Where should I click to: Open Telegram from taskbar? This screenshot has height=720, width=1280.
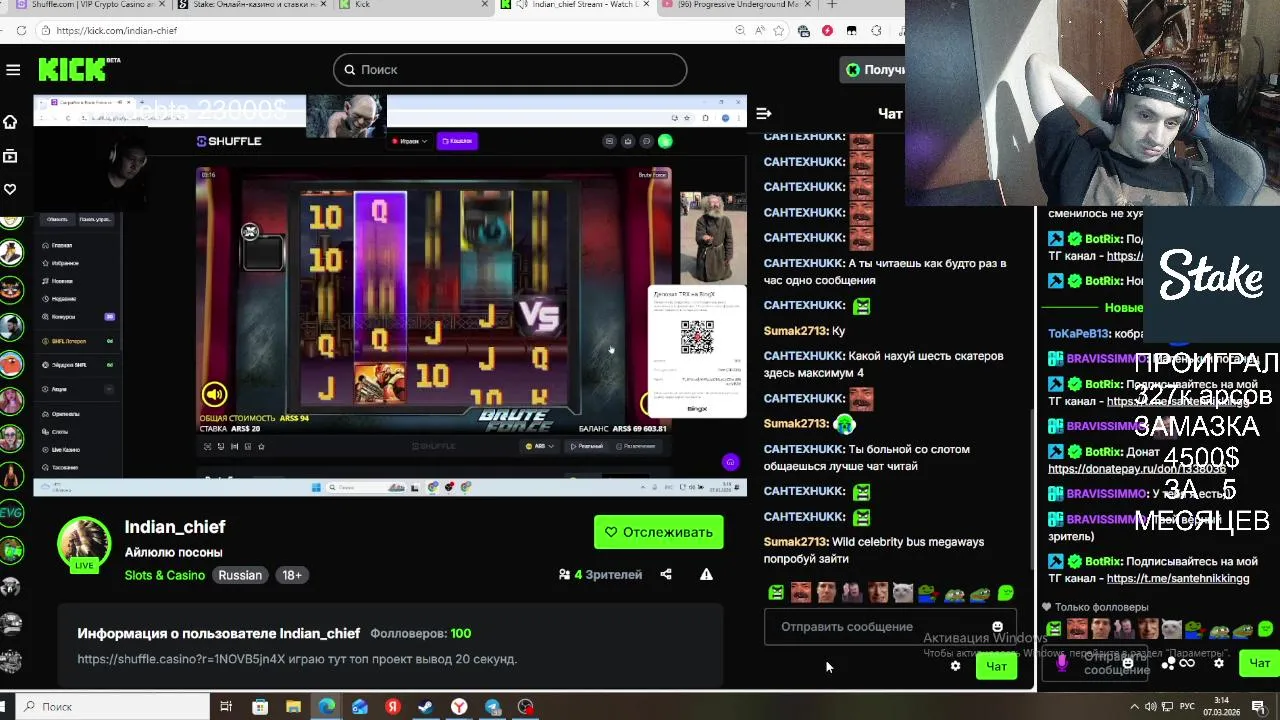click(492, 707)
